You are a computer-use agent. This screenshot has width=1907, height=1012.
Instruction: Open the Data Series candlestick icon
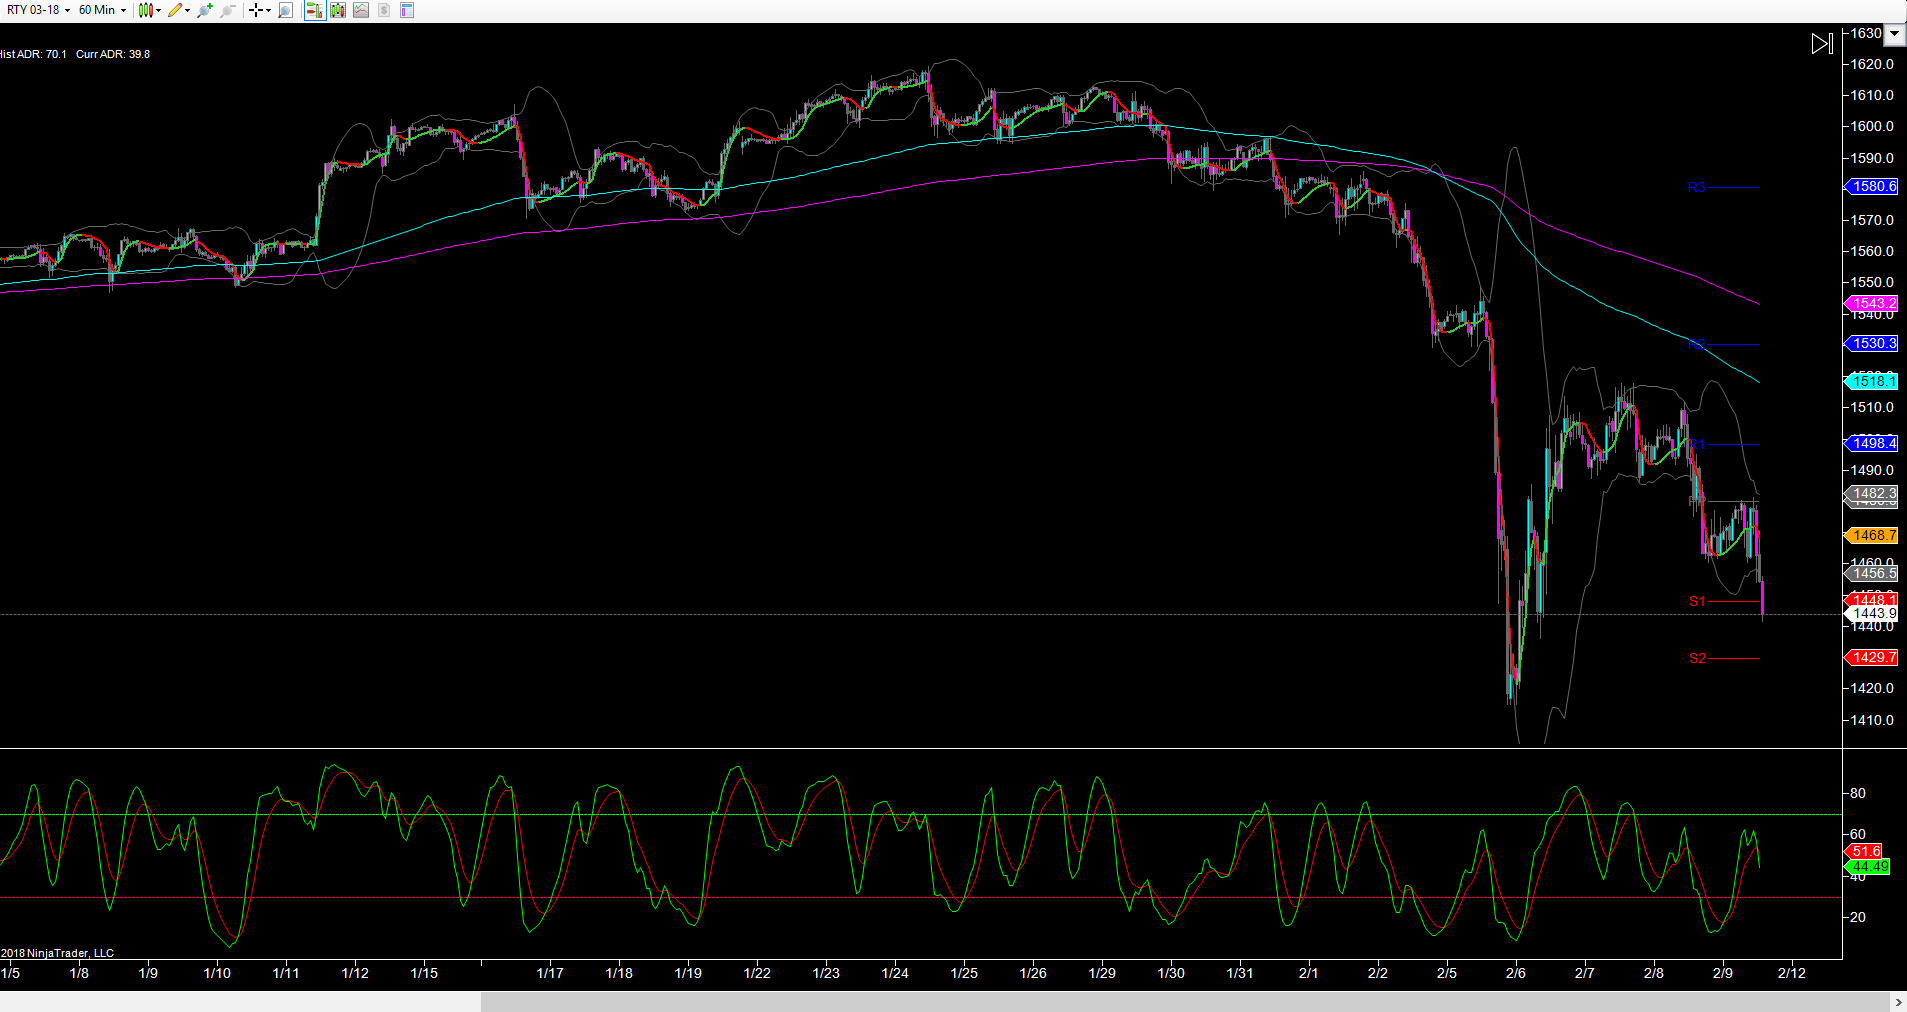(x=338, y=10)
